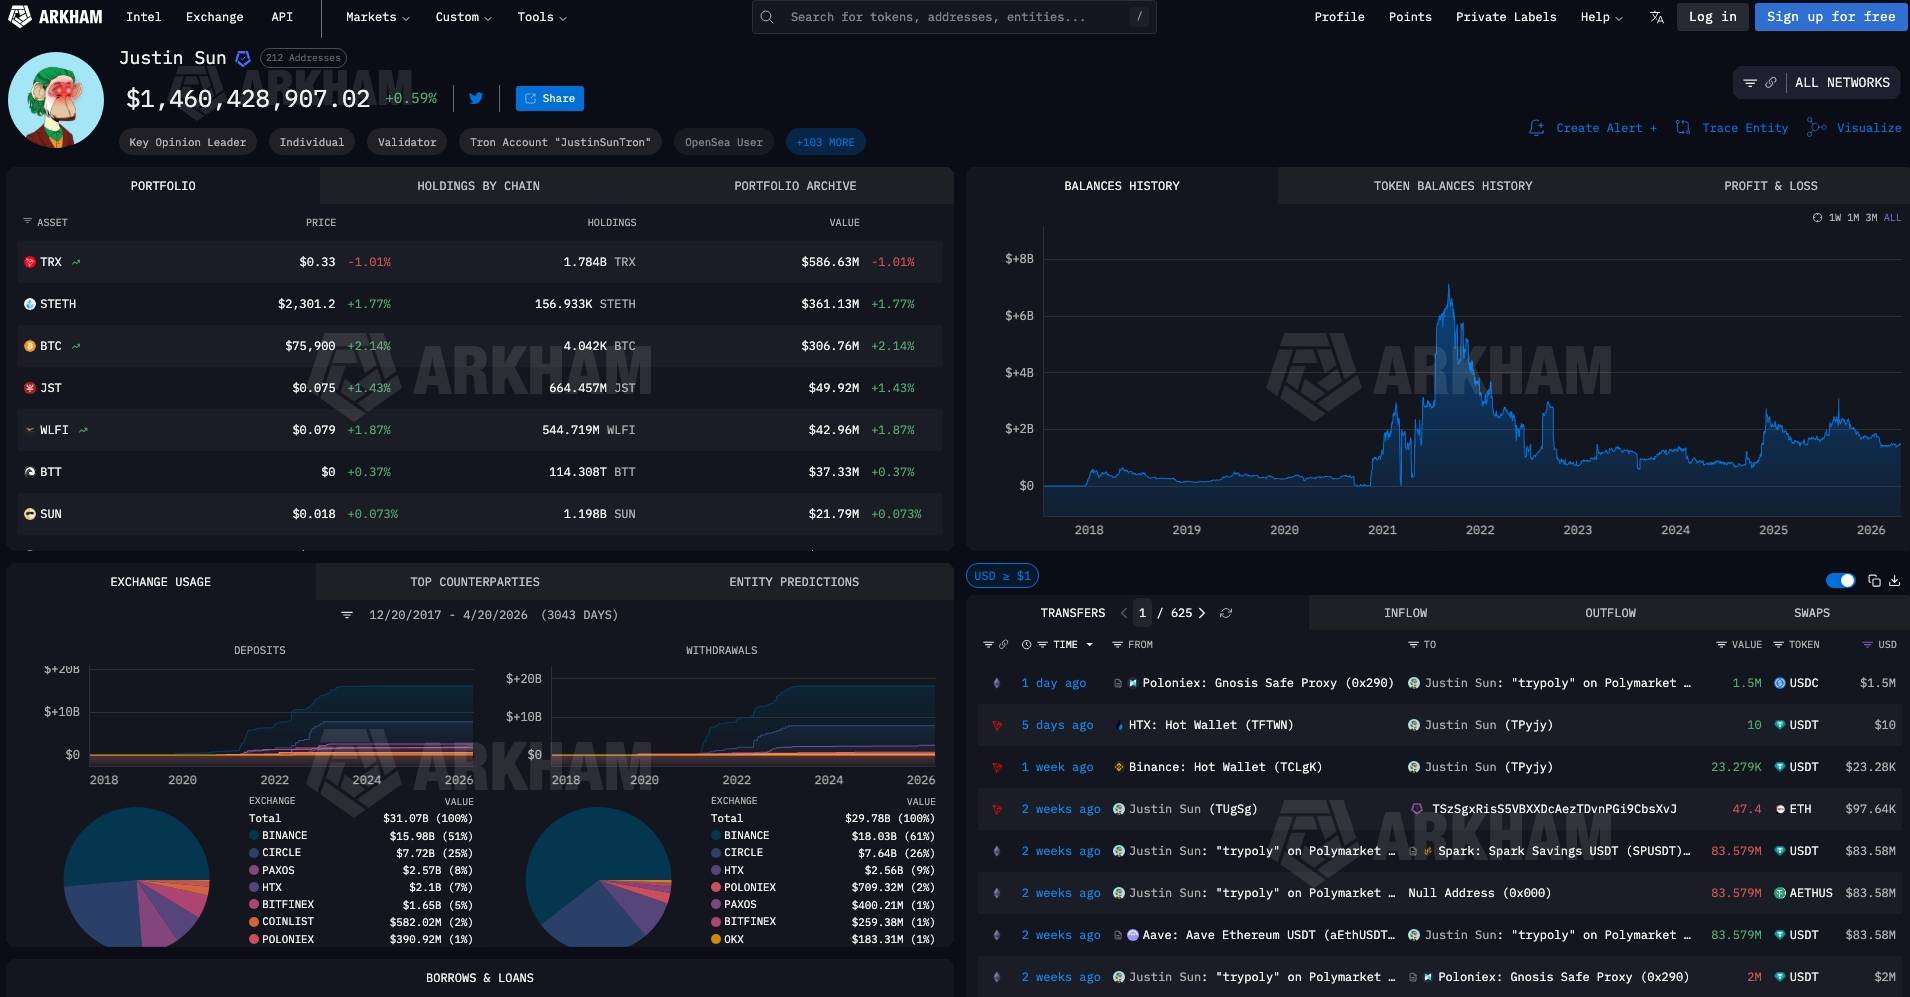This screenshot has width=1910, height=997.
Task: Click the Visualize graph icon
Action: (1816, 127)
